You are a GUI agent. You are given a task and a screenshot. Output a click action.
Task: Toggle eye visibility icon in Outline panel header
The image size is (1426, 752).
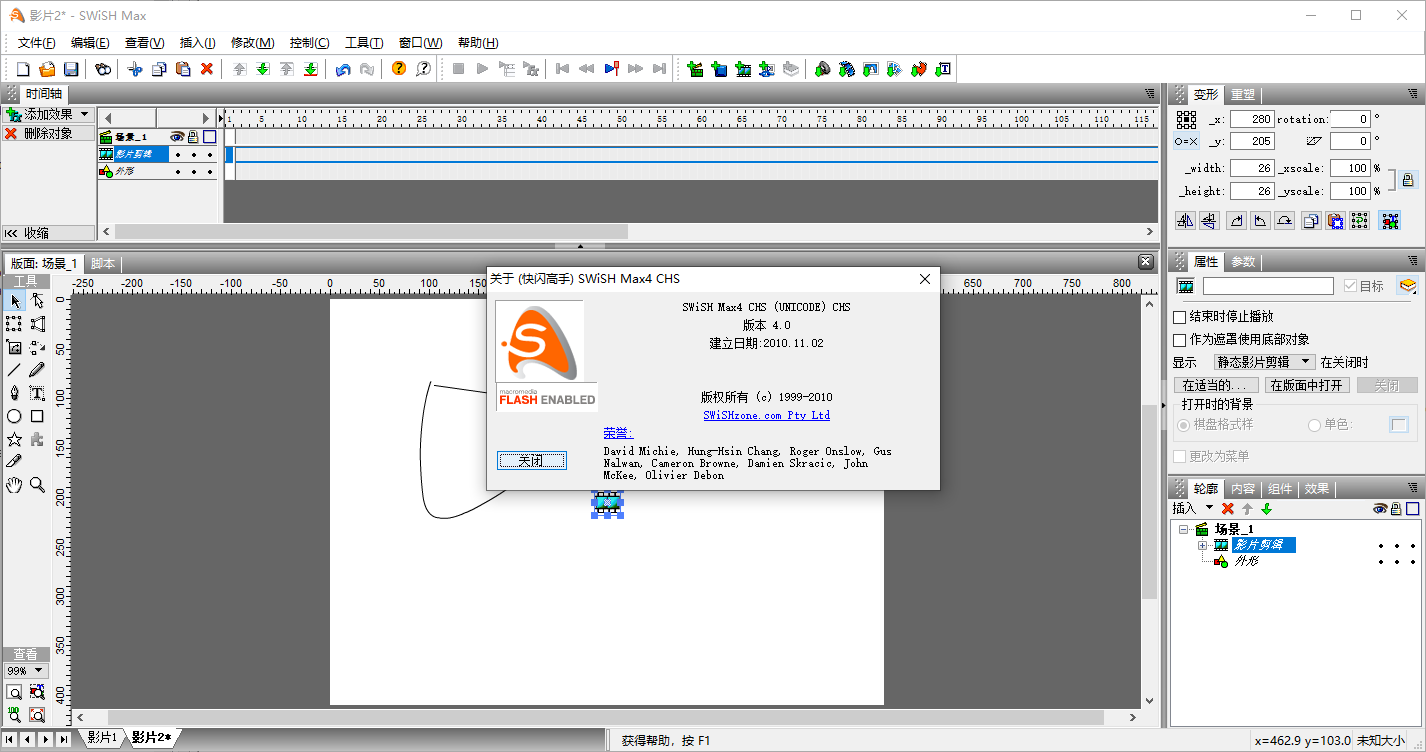(1380, 509)
